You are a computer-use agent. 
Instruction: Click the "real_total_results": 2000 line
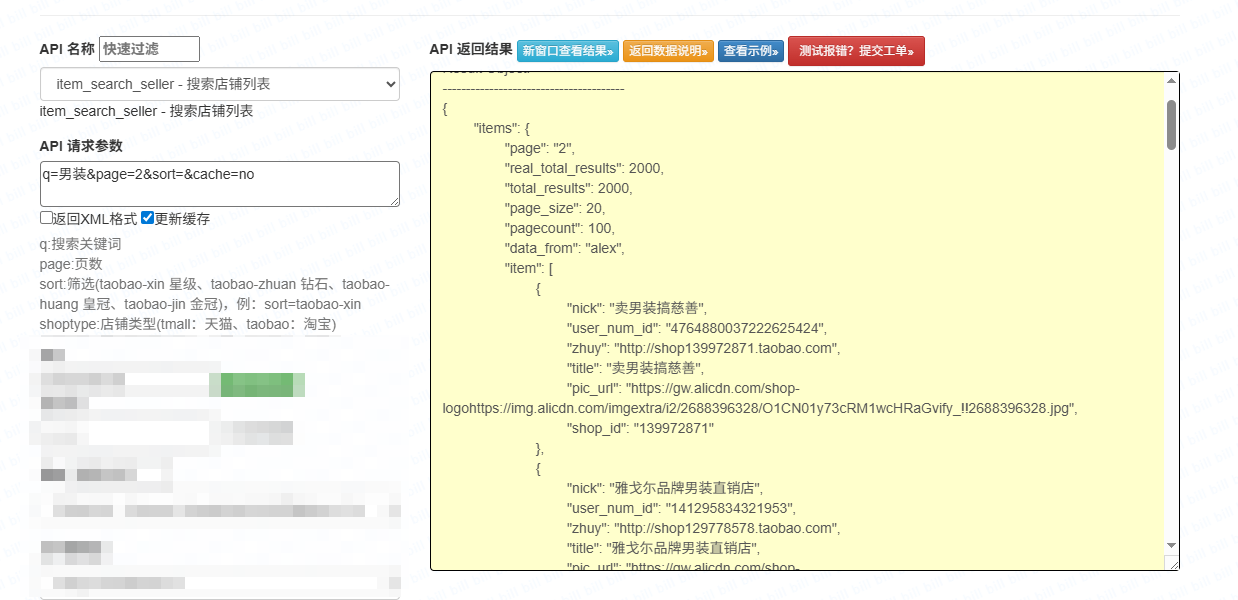point(584,168)
